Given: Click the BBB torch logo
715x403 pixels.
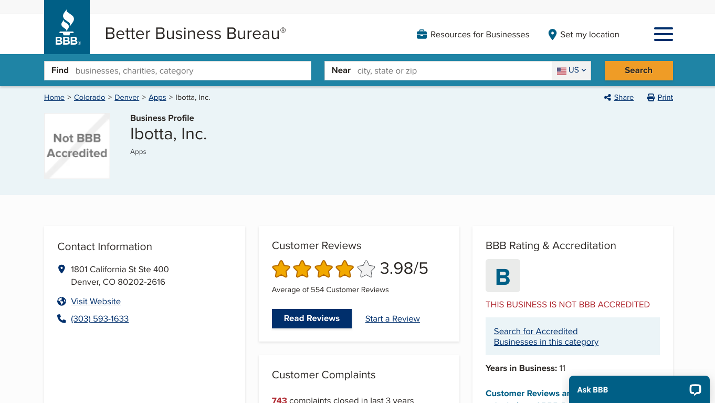Looking at the screenshot, I should [x=67, y=27].
